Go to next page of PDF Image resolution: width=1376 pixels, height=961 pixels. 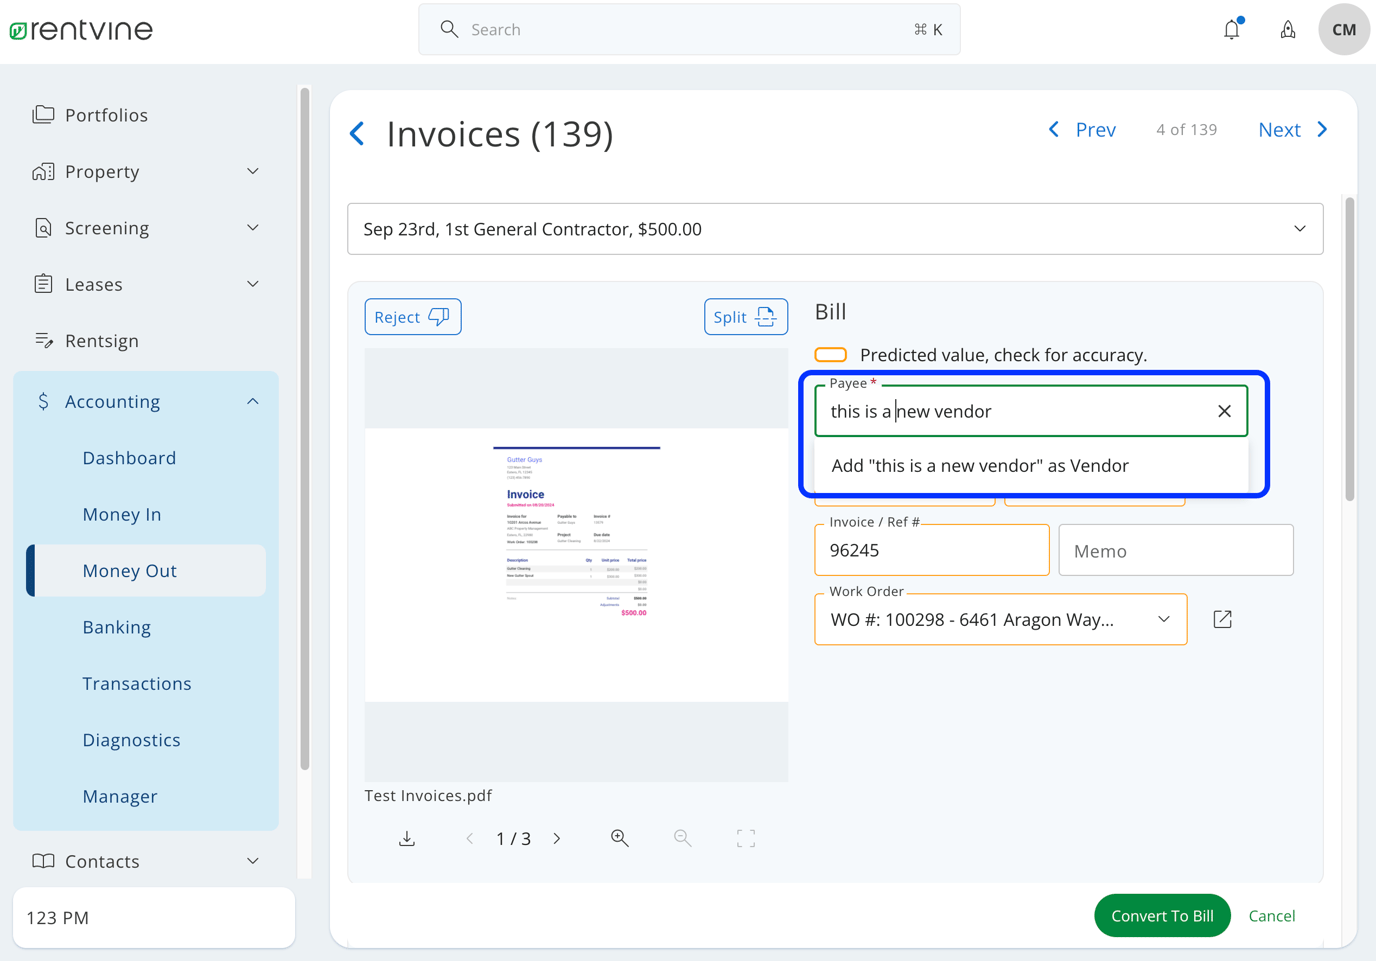click(x=557, y=838)
